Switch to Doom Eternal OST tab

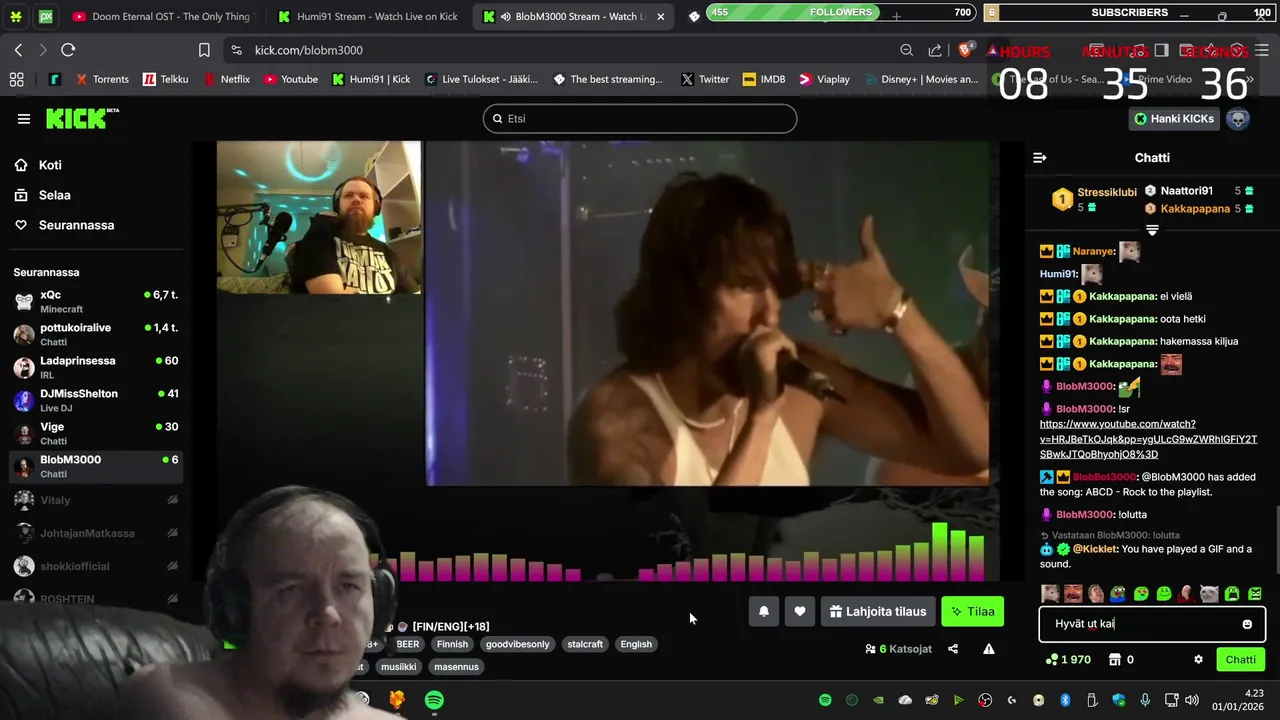point(165,17)
